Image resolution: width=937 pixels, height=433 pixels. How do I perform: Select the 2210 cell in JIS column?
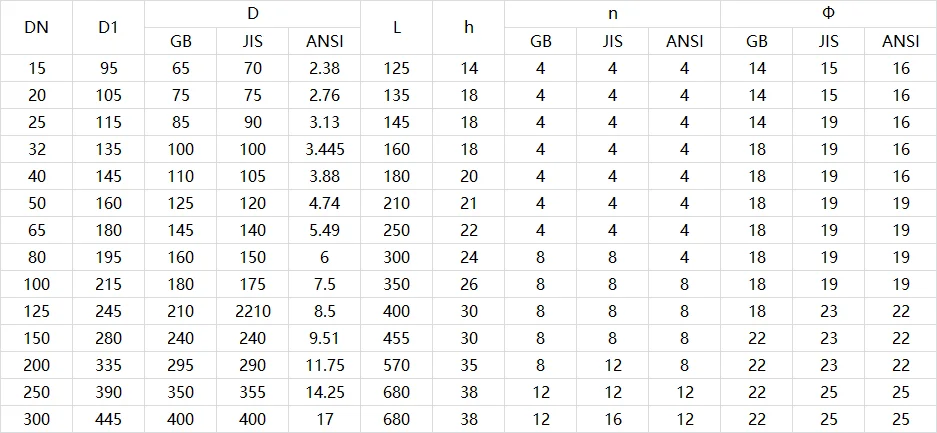click(253, 312)
